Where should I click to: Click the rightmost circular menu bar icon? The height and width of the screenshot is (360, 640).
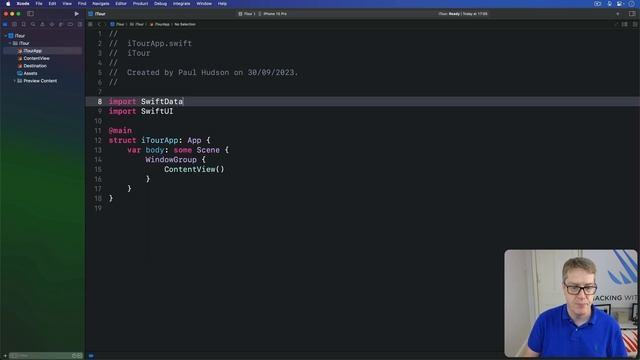click(x=631, y=4)
